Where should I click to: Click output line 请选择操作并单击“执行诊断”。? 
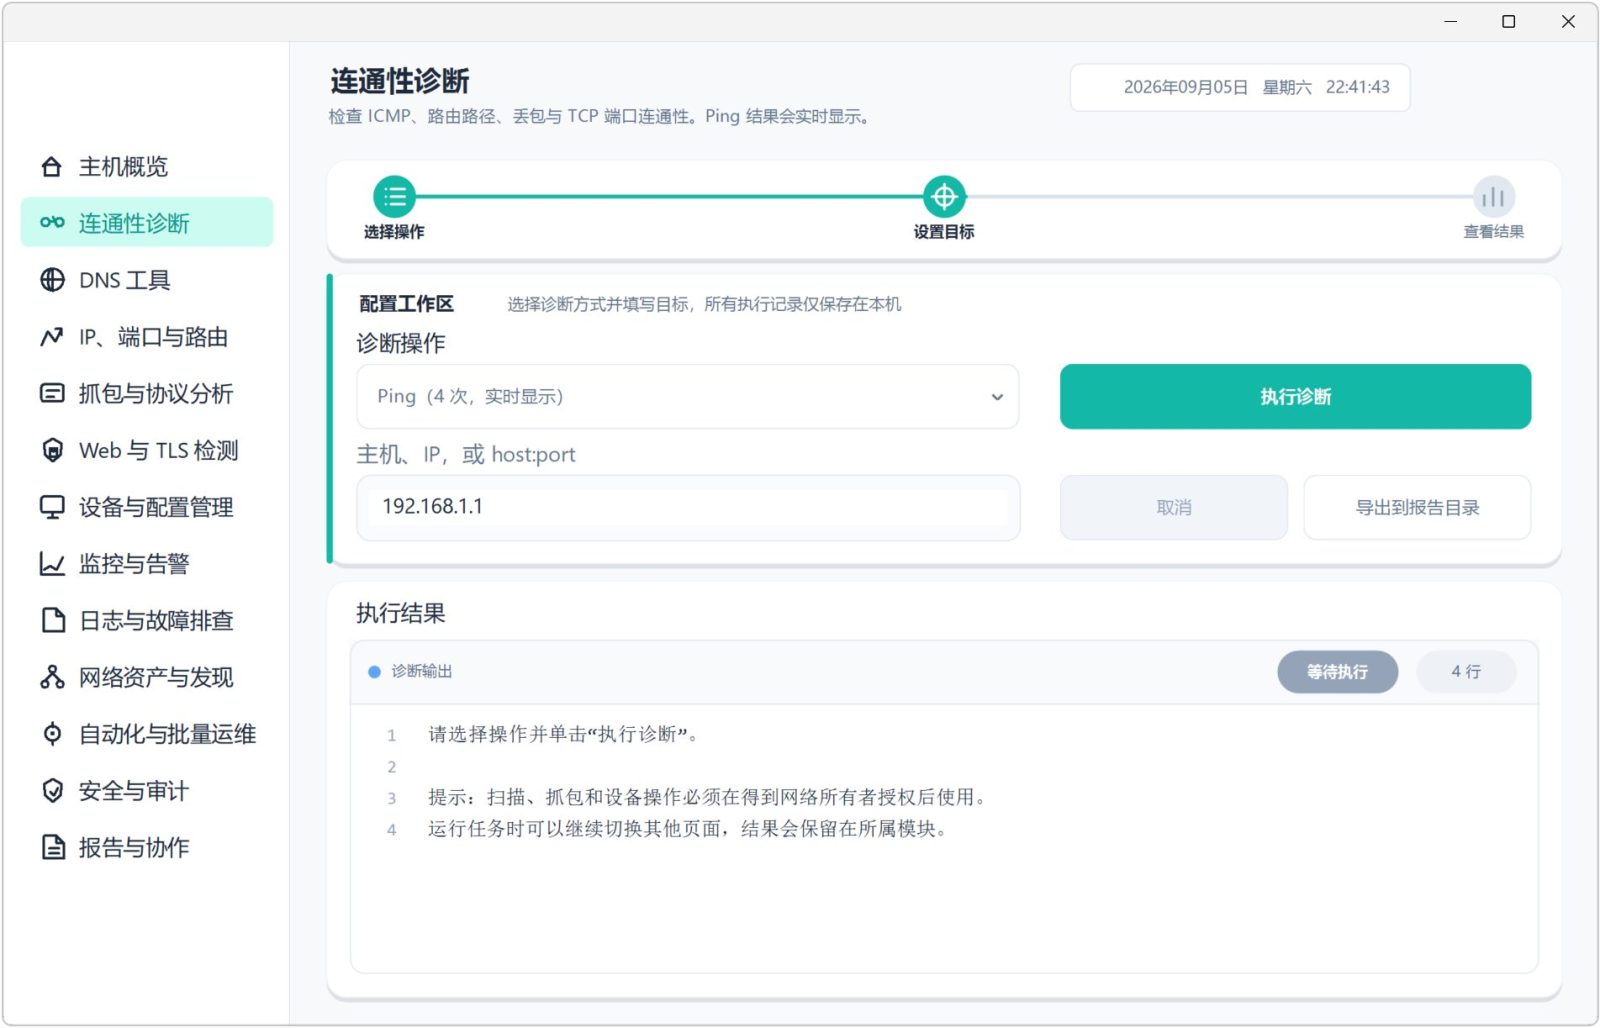[566, 735]
